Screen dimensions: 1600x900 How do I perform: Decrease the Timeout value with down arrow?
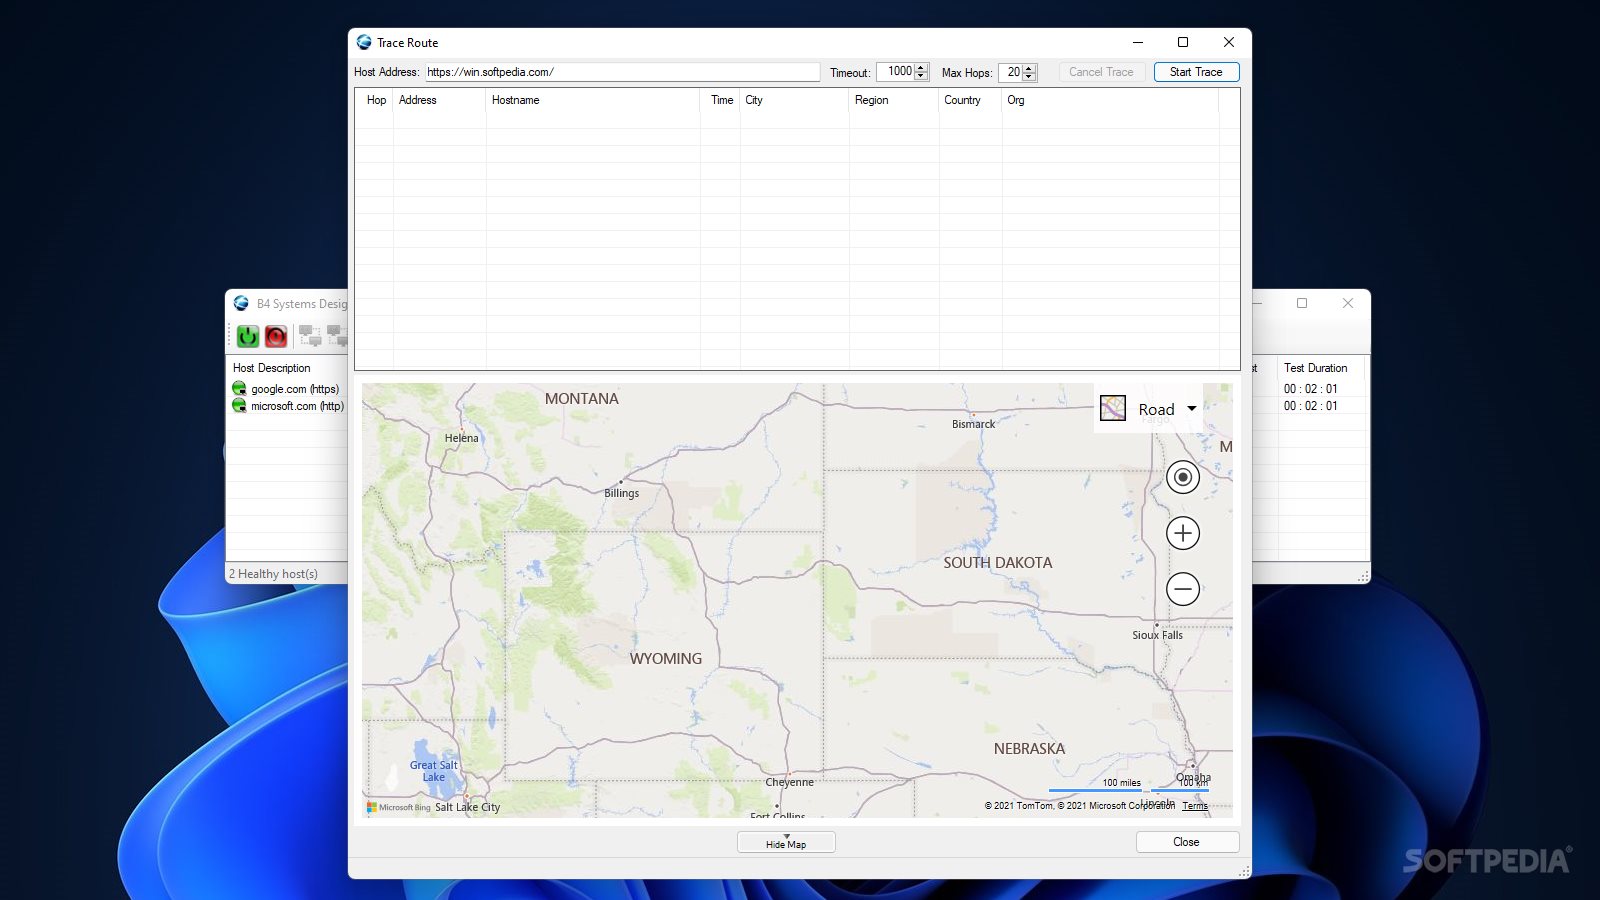(921, 77)
